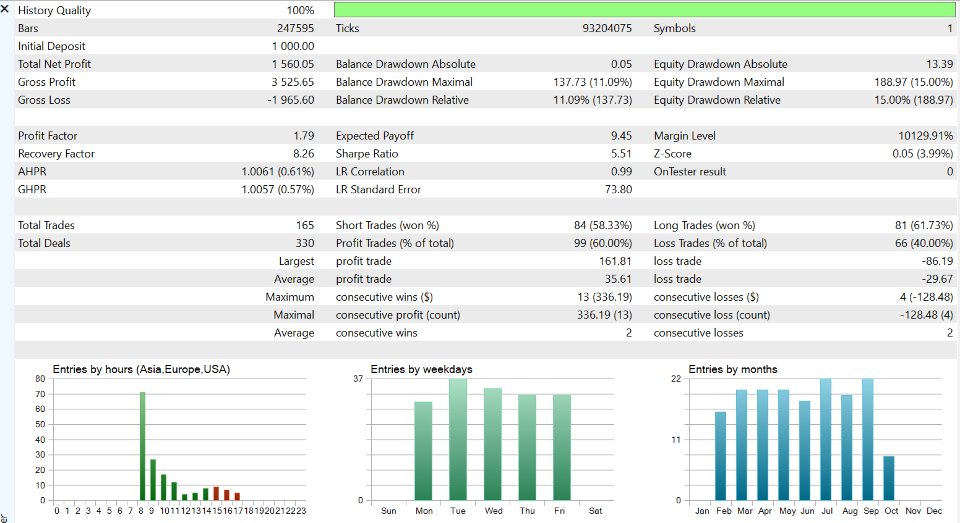
Task: Click the hour 9 bar in hours chart
Action: click(153, 480)
